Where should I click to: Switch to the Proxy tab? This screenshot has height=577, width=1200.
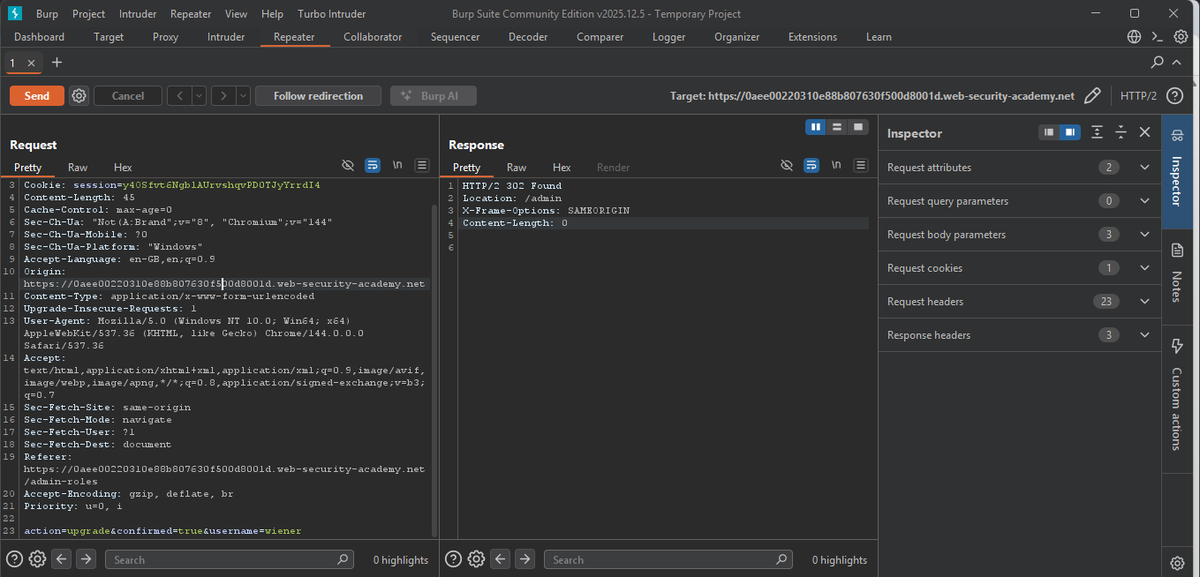[165, 37]
